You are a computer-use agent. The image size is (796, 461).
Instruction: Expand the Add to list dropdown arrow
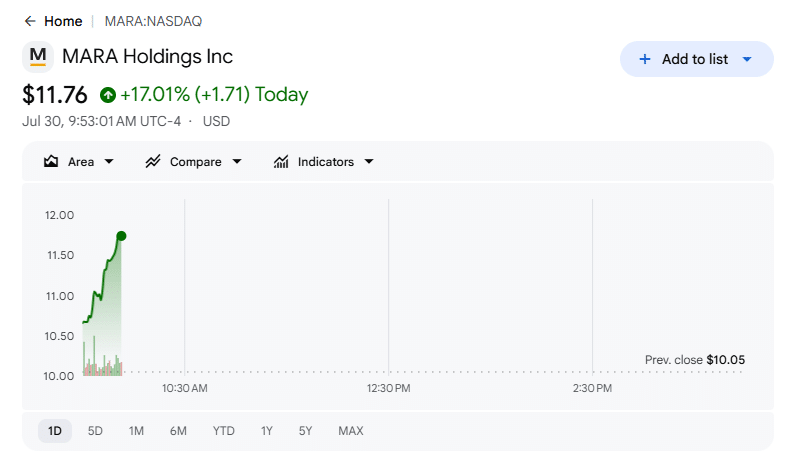click(747, 59)
